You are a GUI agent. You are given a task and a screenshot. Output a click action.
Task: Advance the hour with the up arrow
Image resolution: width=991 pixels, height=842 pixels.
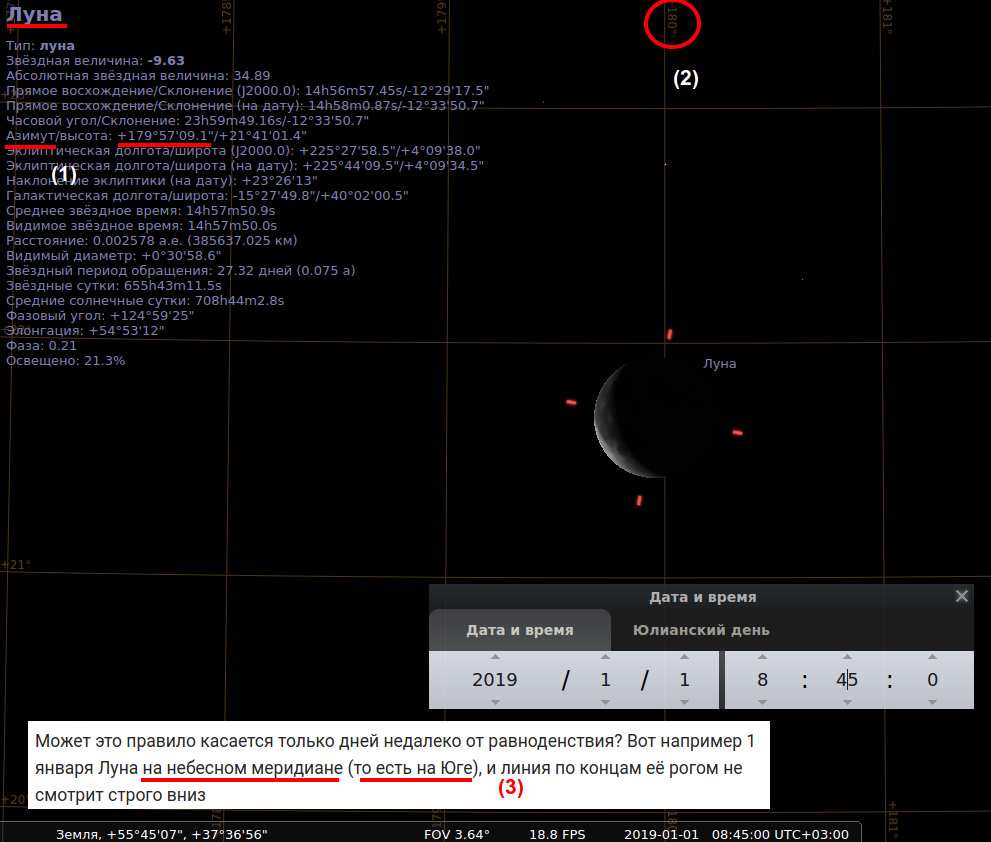click(762, 657)
